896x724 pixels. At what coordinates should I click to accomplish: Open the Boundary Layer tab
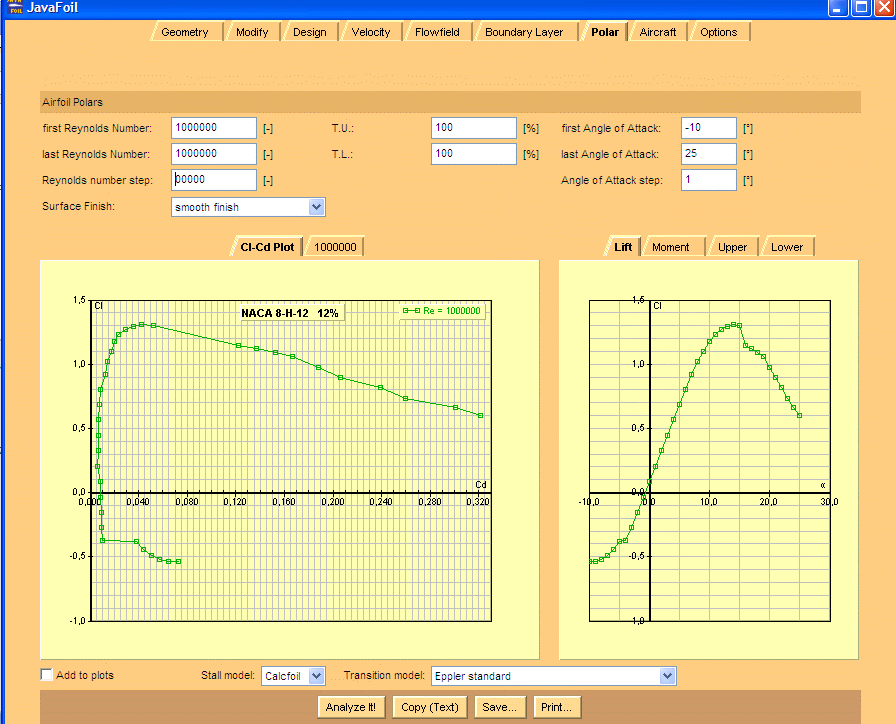pos(524,32)
